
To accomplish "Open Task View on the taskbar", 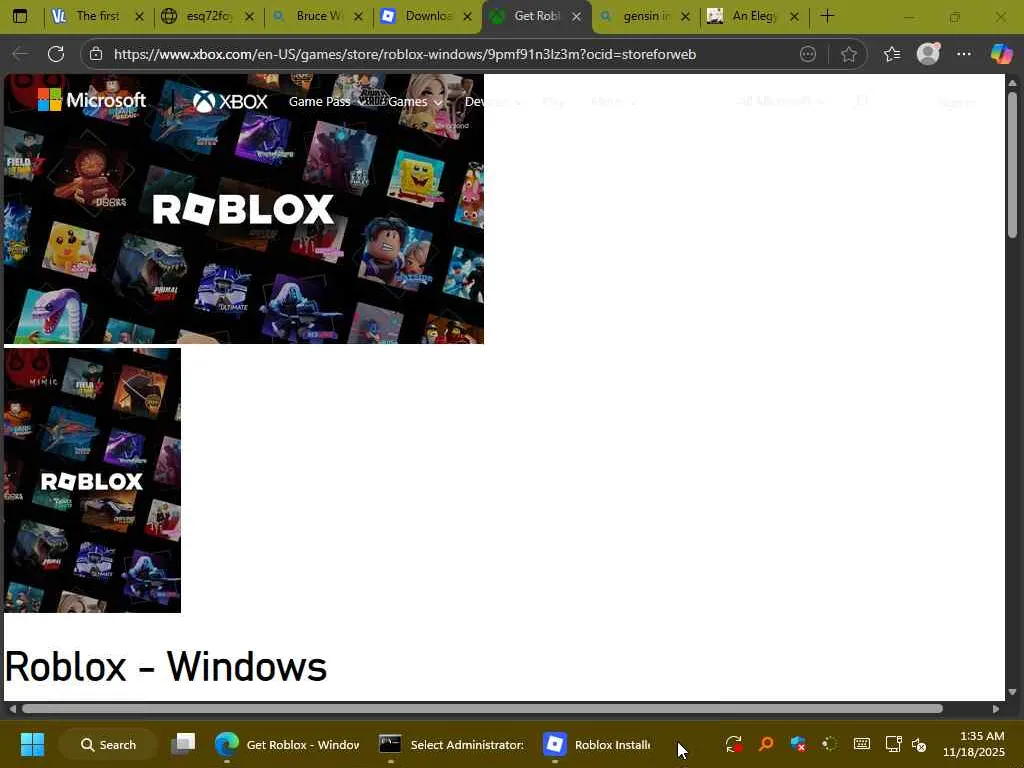I will (183, 744).
